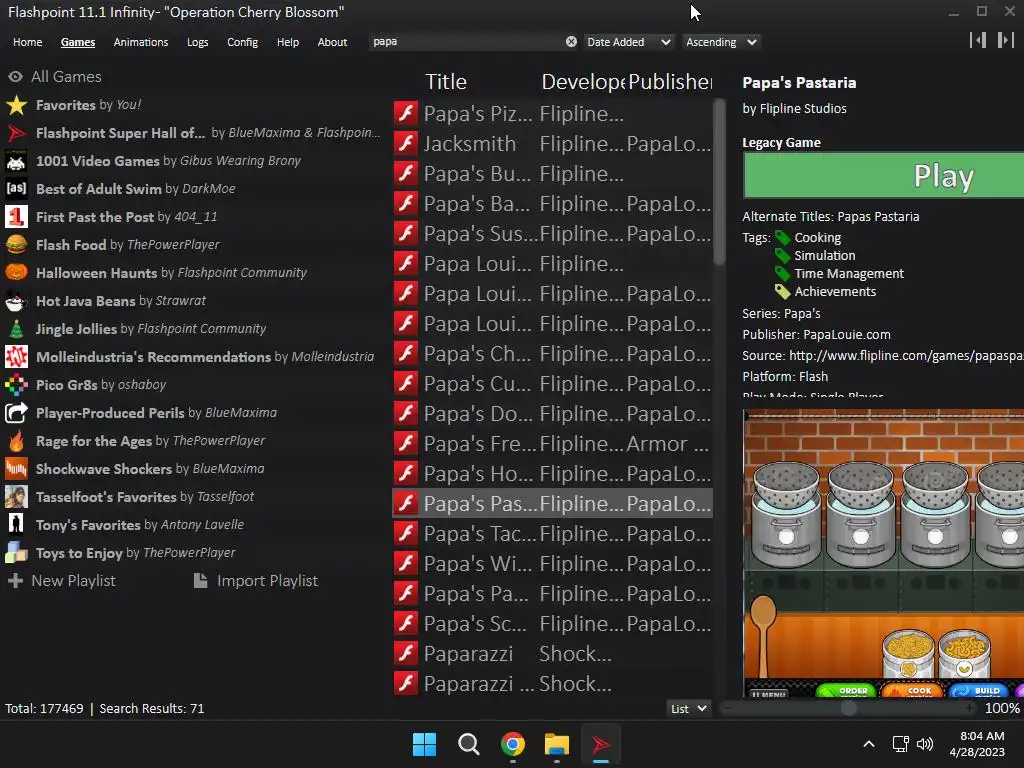Follow the flipline.com source link
The height and width of the screenshot is (768, 1024).
coord(906,355)
